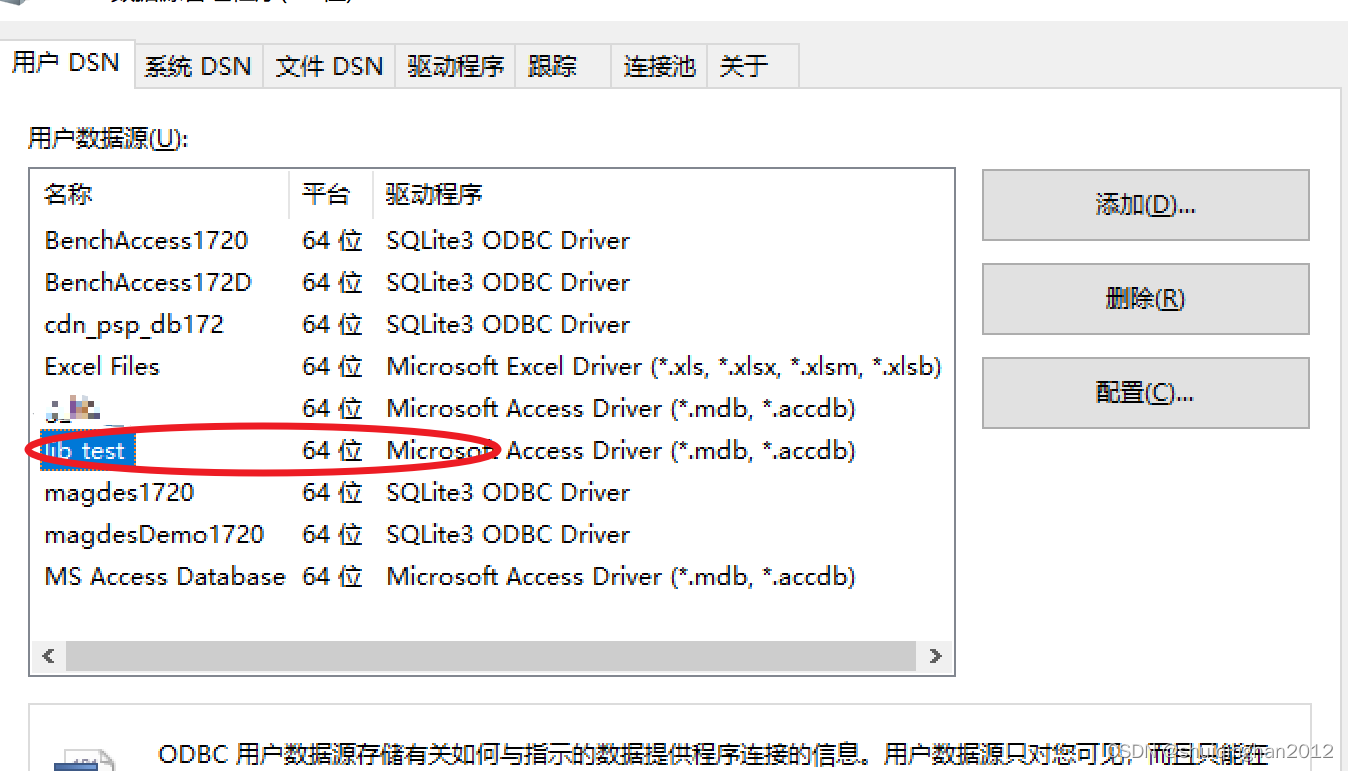
Task: Click the left scroll arrow of the list
Action: pyautogui.click(x=48, y=656)
